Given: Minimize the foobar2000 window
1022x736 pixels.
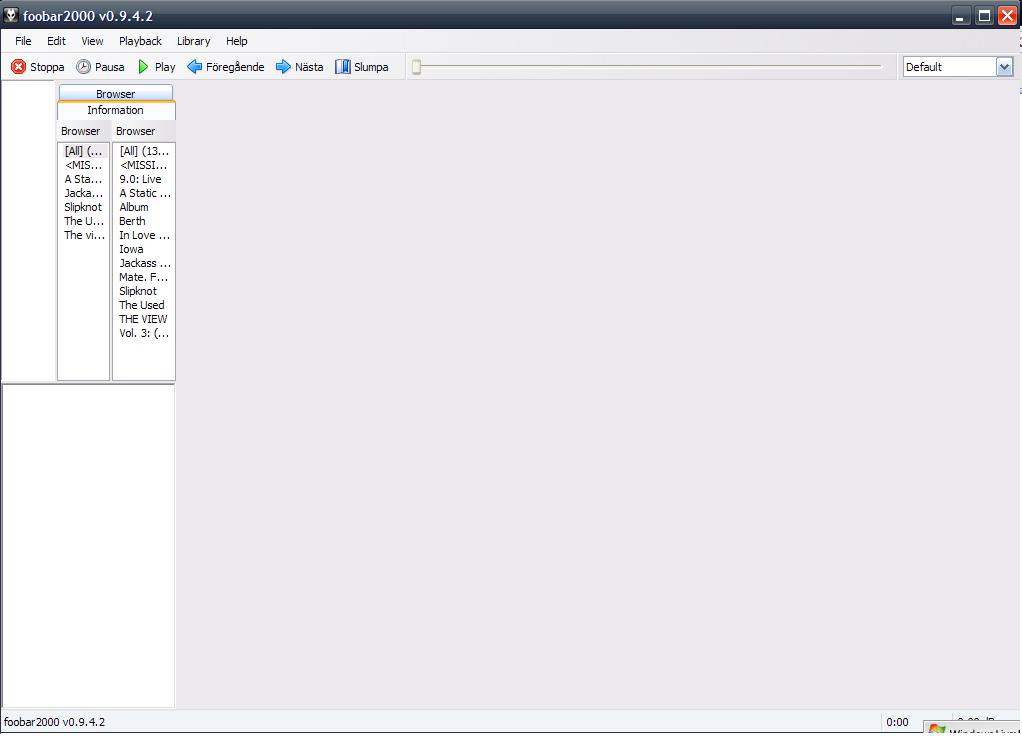Looking at the screenshot, I should click(959, 16).
